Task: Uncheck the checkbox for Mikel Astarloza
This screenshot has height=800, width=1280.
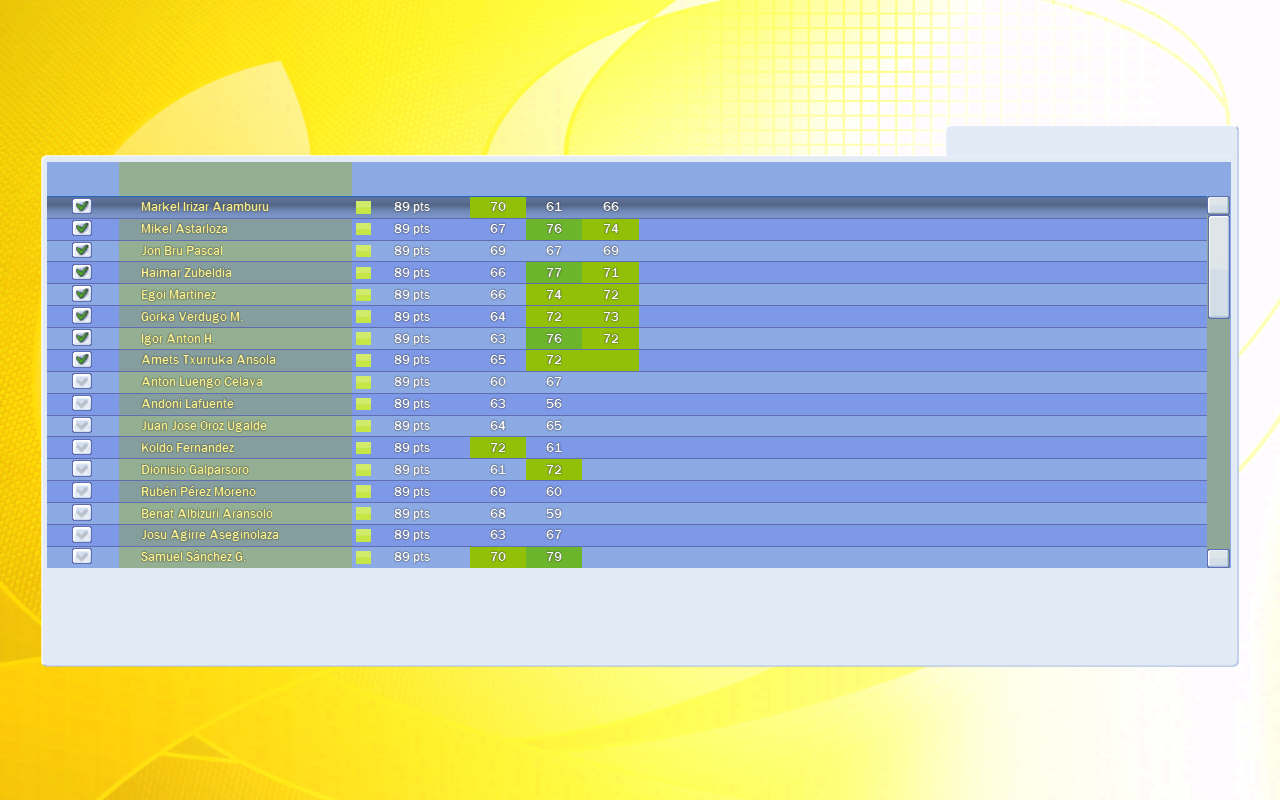Action: (x=82, y=228)
